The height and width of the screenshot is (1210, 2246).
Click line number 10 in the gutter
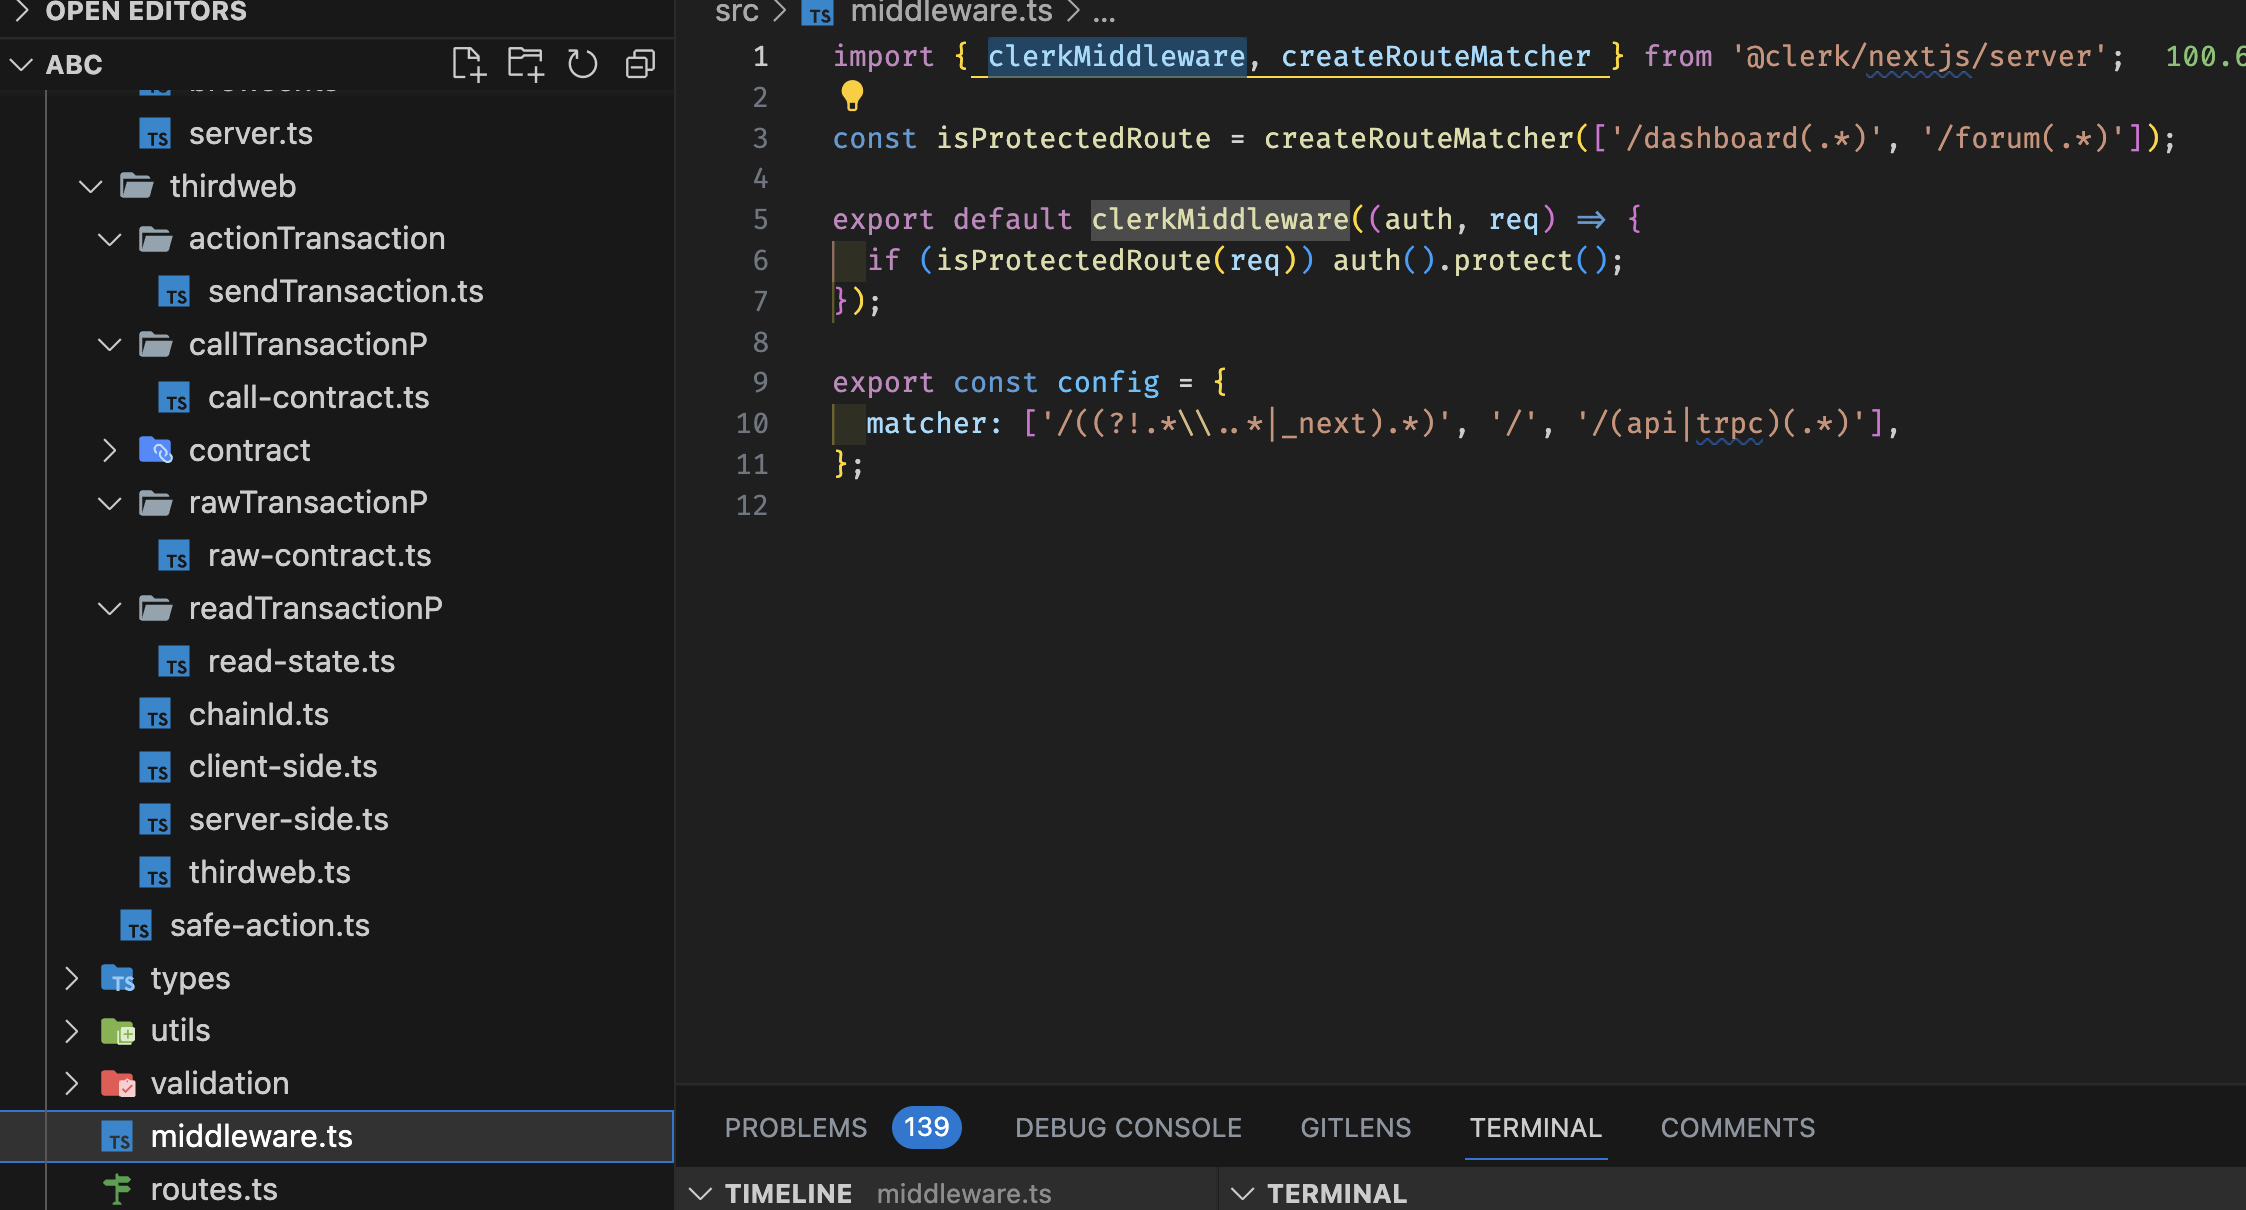[x=752, y=424]
